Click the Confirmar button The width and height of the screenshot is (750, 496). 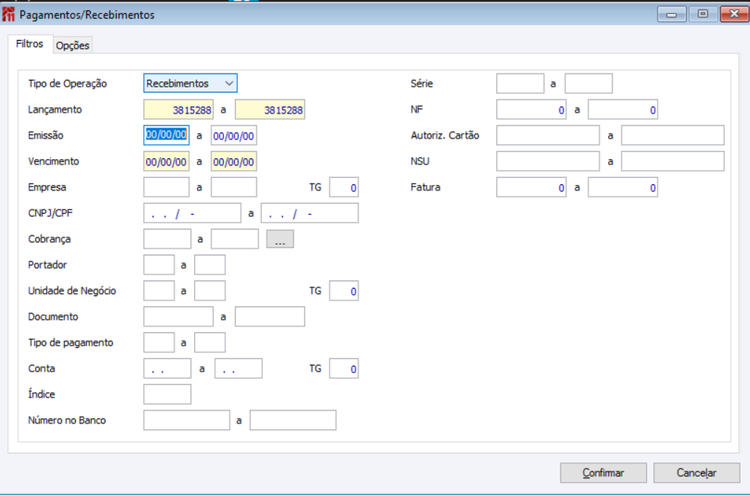click(603, 473)
